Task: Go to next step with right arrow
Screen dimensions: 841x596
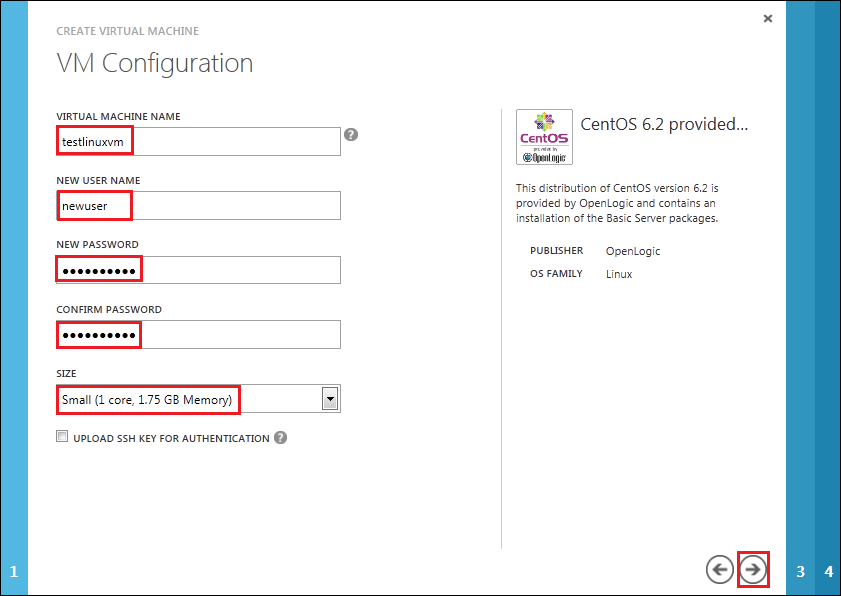Action: (753, 569)
